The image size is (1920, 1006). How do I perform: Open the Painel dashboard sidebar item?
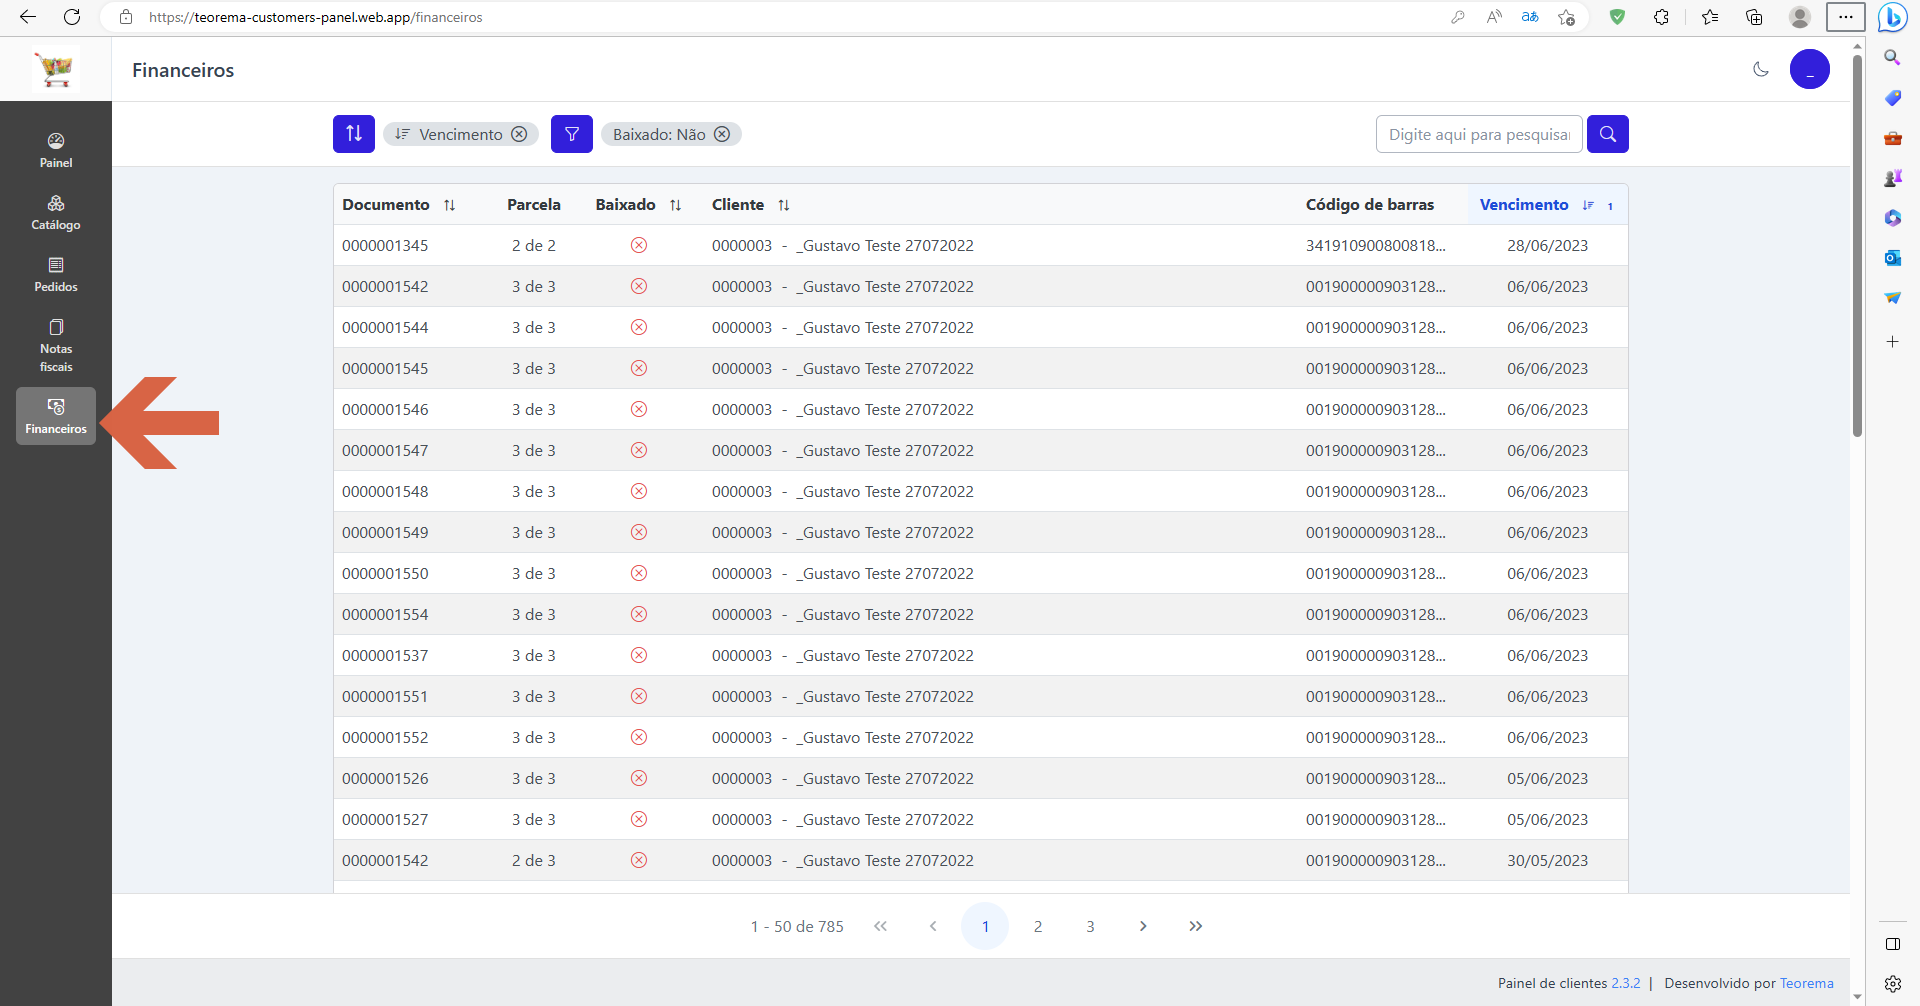pyautogui.click(x=56, y=150)
